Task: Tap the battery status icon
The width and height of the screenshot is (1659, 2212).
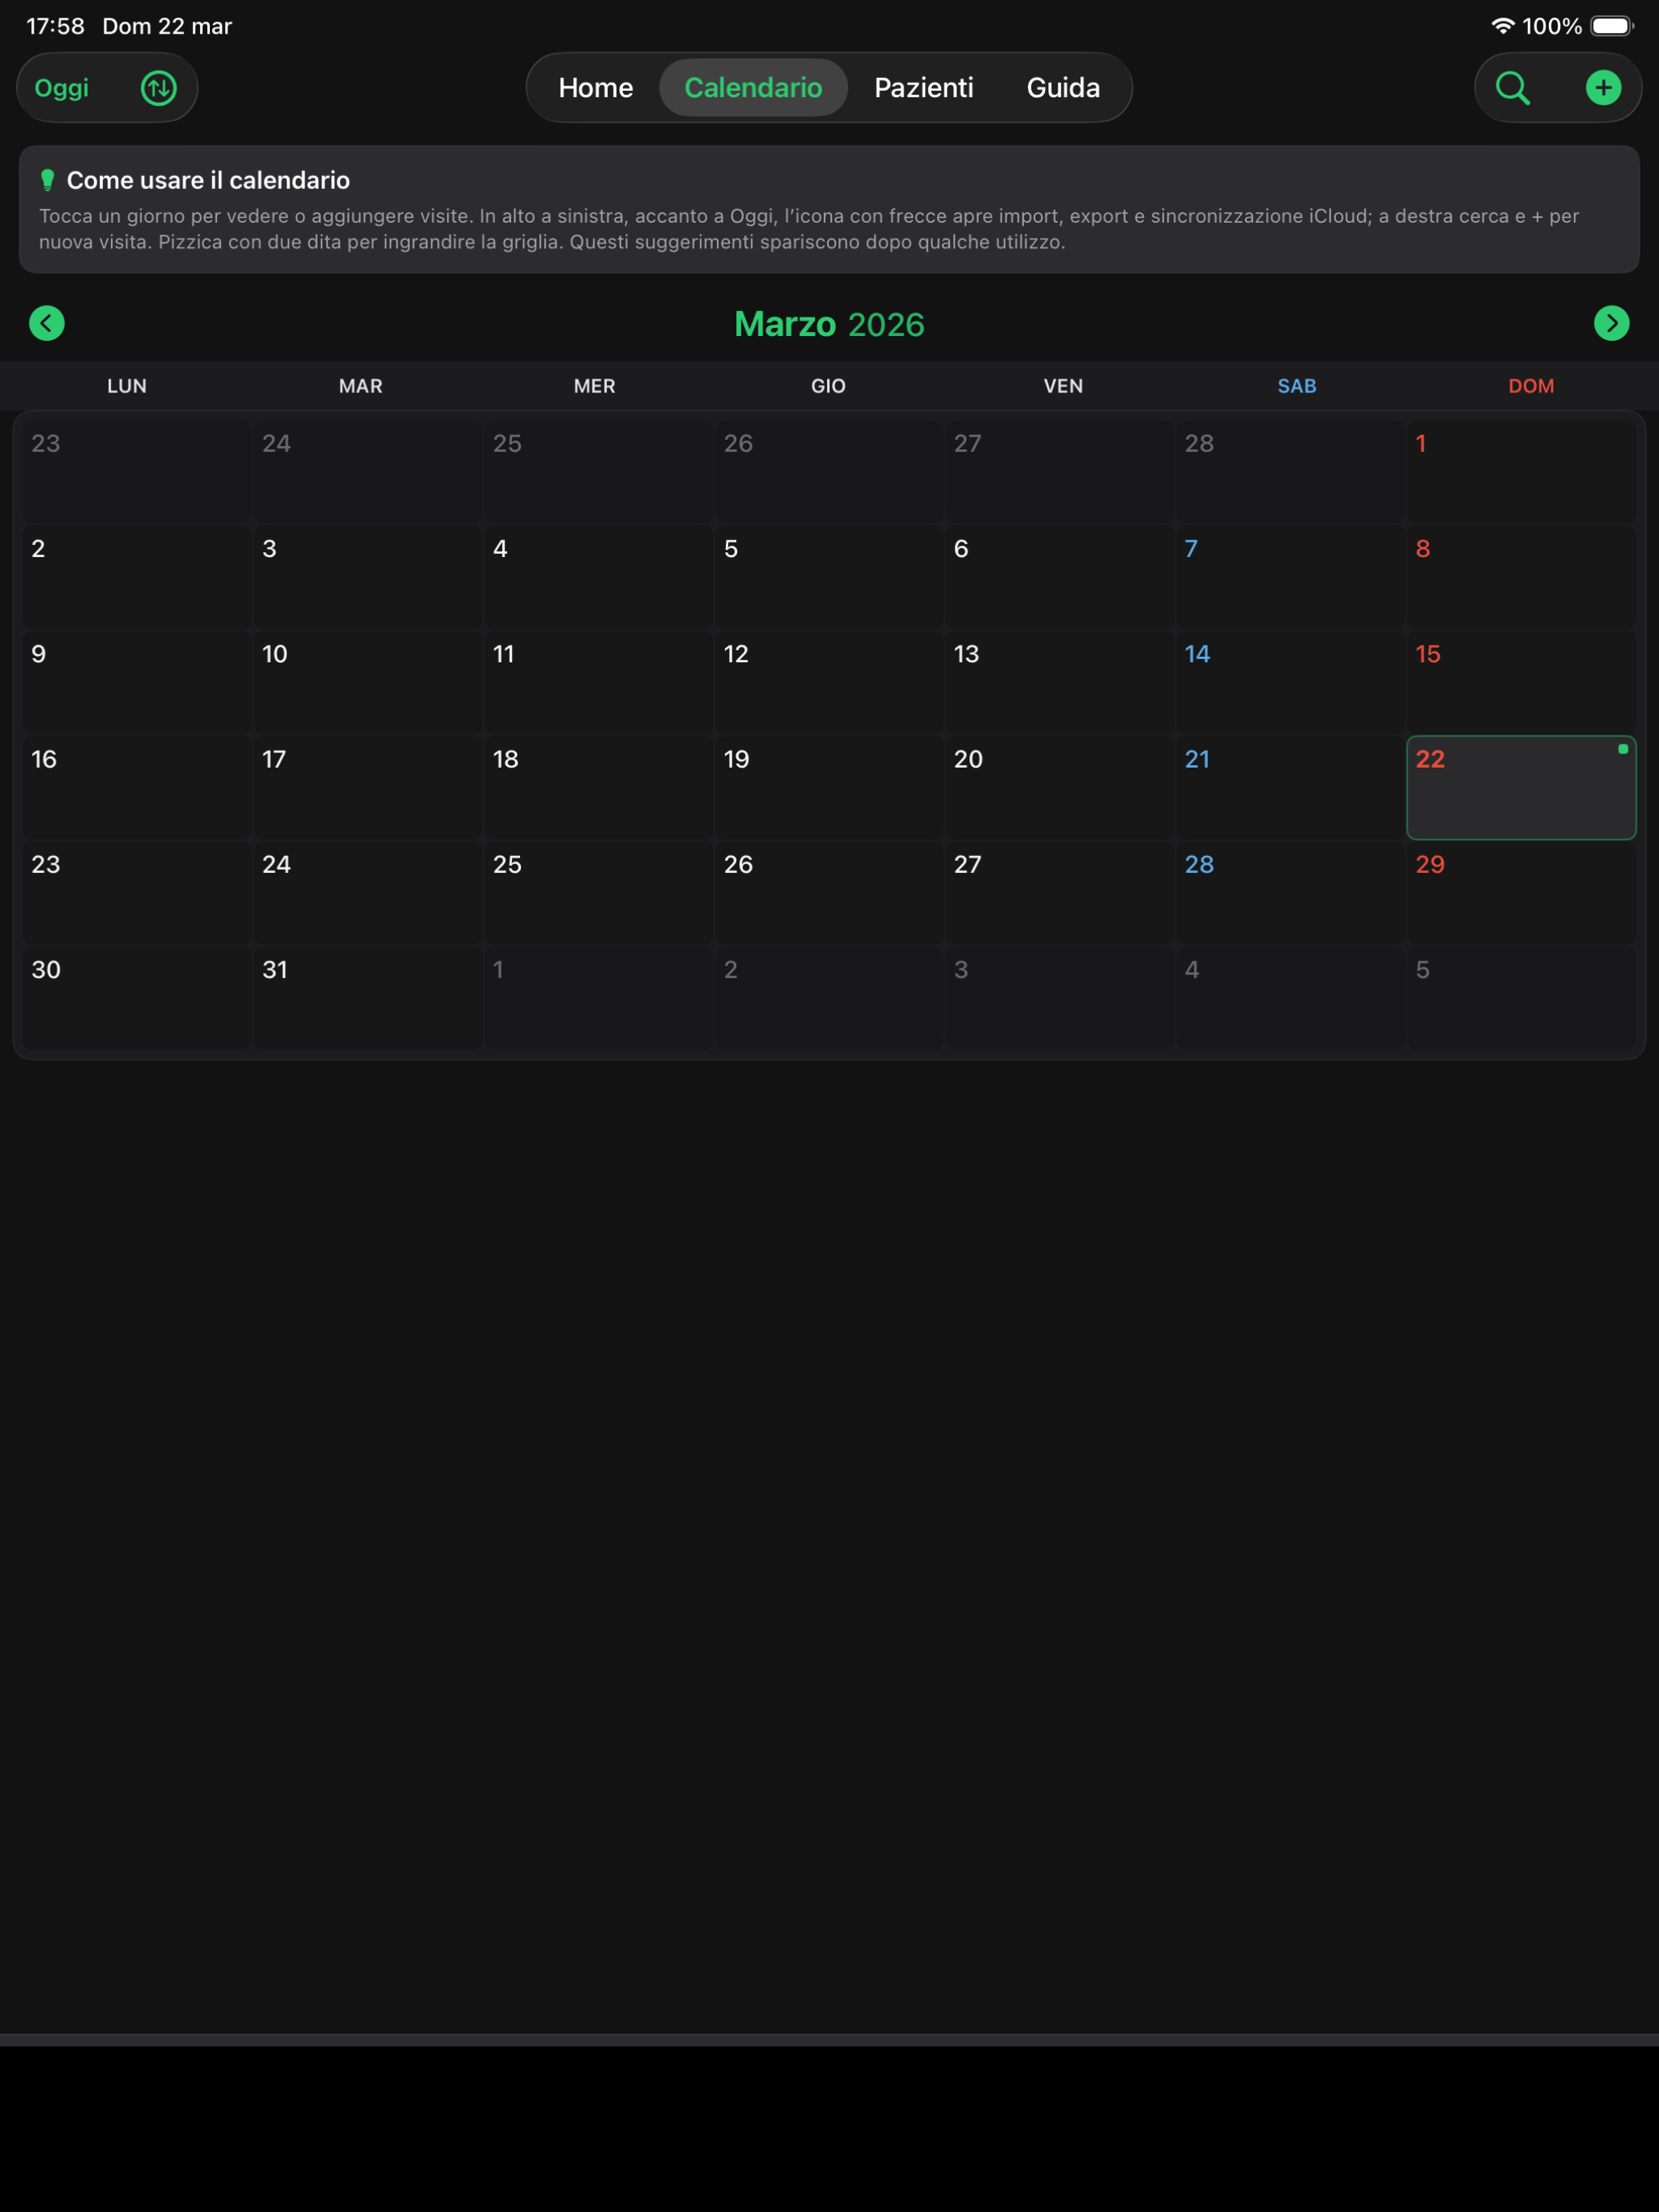Action: click(1612, 26)
